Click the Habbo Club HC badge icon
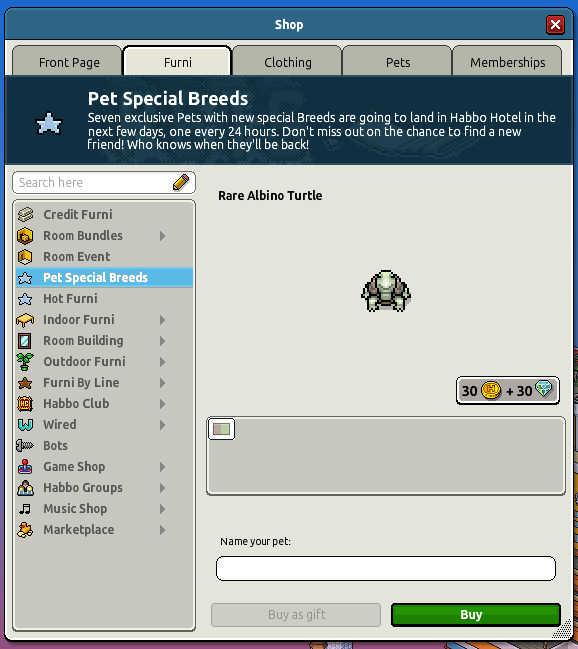 point(25,404)
